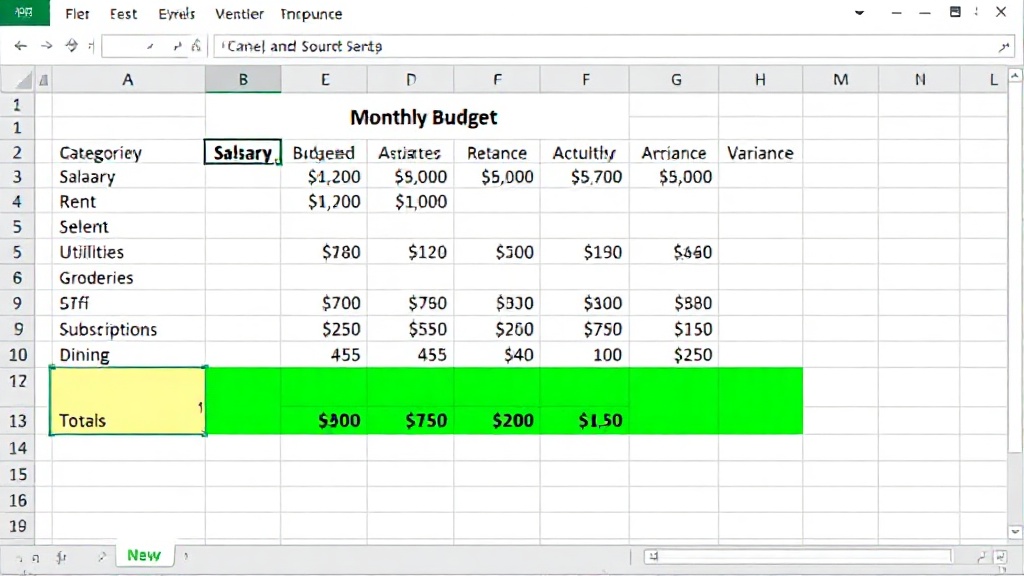1024x576 pixels.
Task: Select the Utillities cell
Action: (x=128, y=252)
